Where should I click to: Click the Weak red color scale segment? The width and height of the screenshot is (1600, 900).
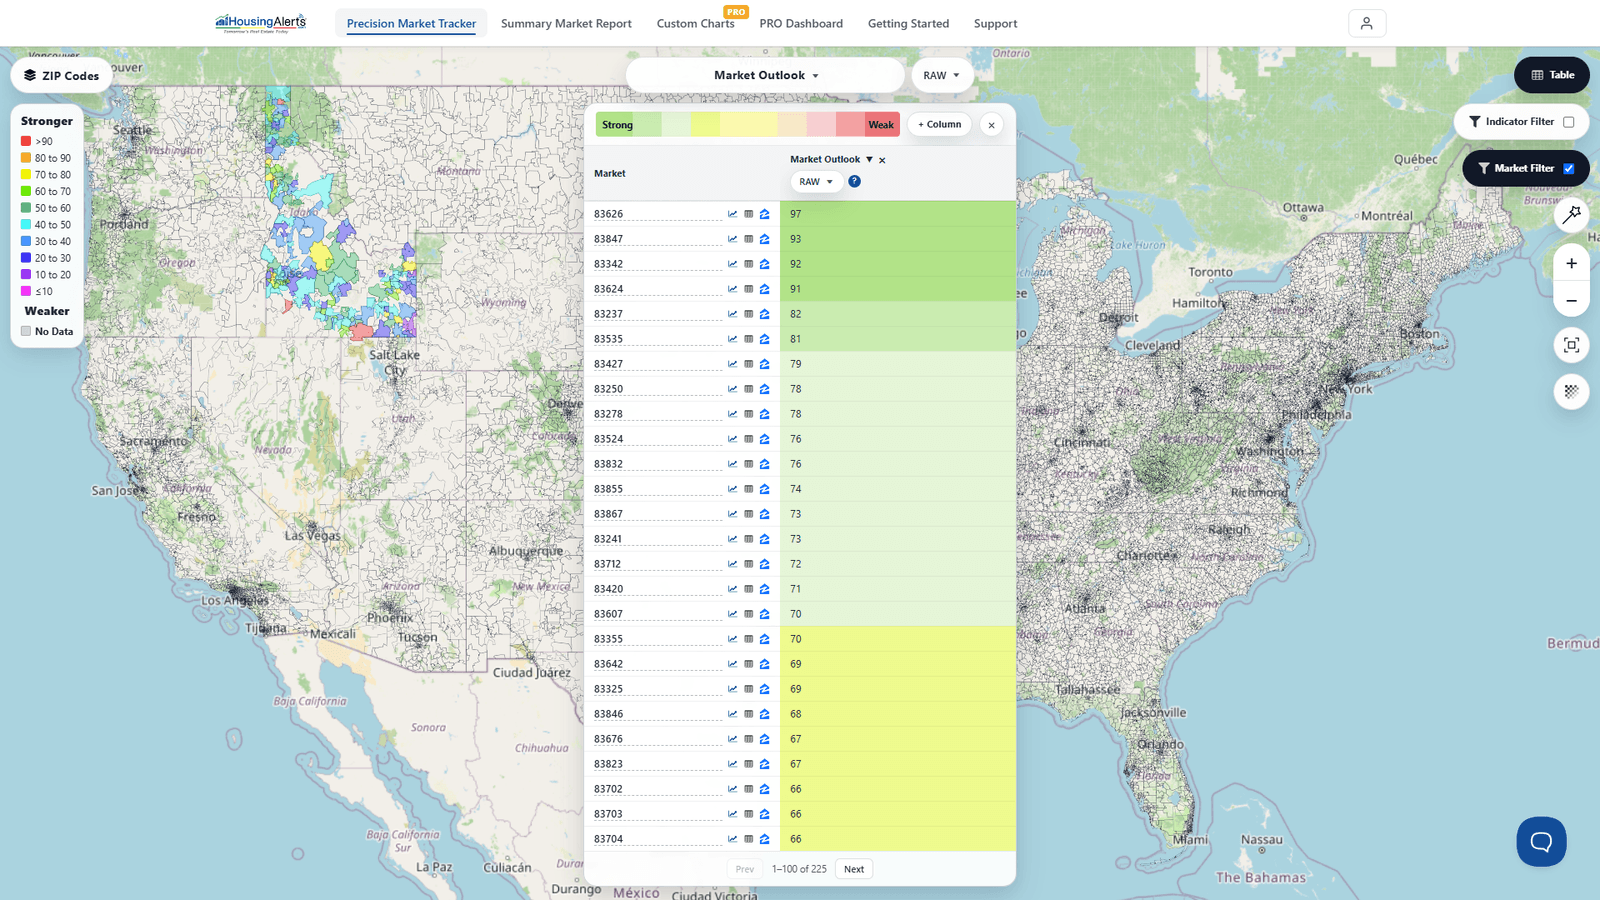(x=882, y=125)
